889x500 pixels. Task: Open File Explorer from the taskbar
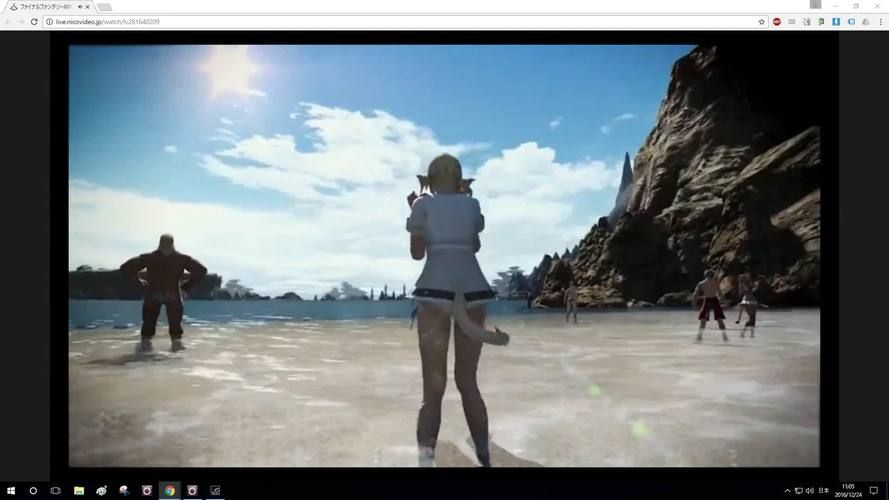click(79, 490)
